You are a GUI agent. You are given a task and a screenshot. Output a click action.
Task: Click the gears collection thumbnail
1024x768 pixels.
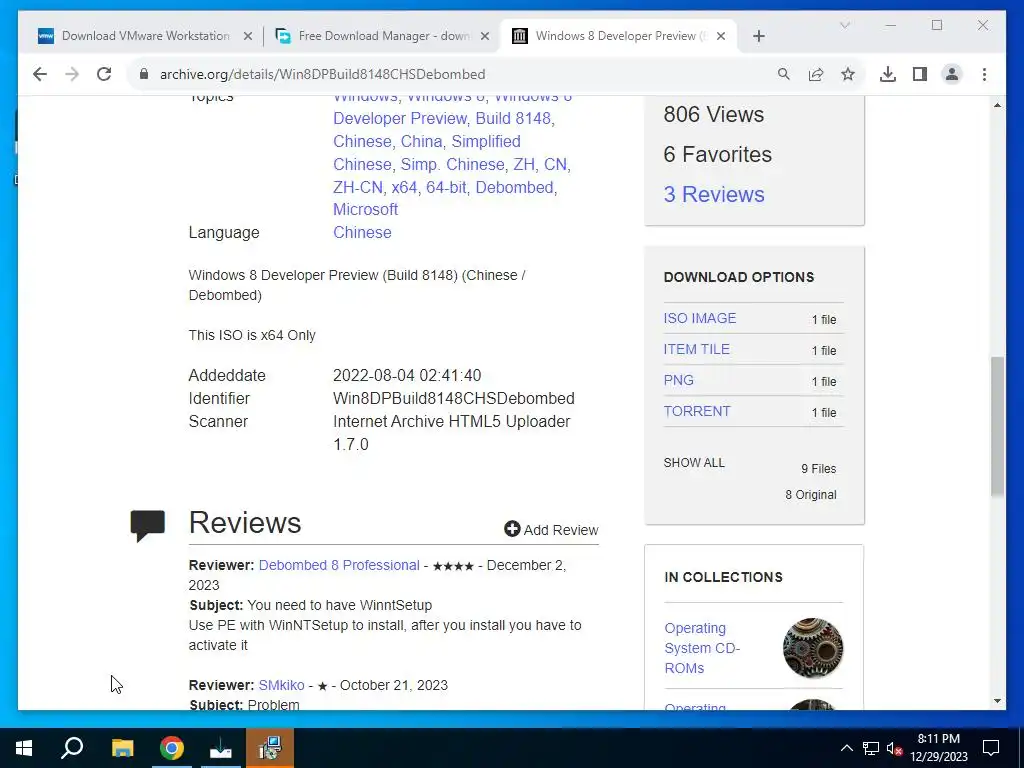coord(813,648)
